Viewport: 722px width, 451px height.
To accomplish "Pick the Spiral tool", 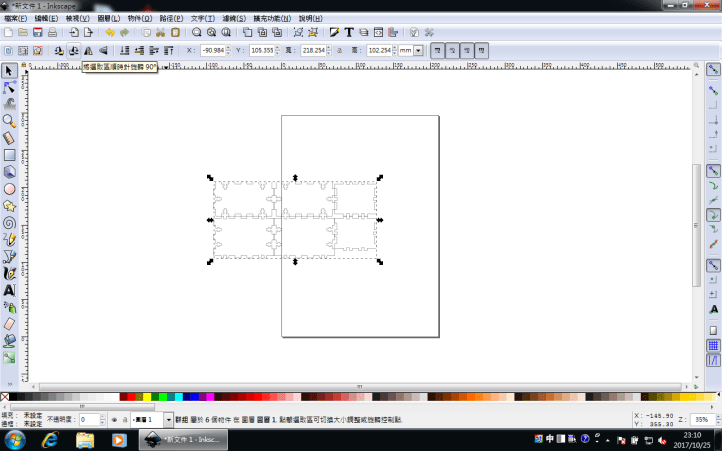I will [9, 222].
